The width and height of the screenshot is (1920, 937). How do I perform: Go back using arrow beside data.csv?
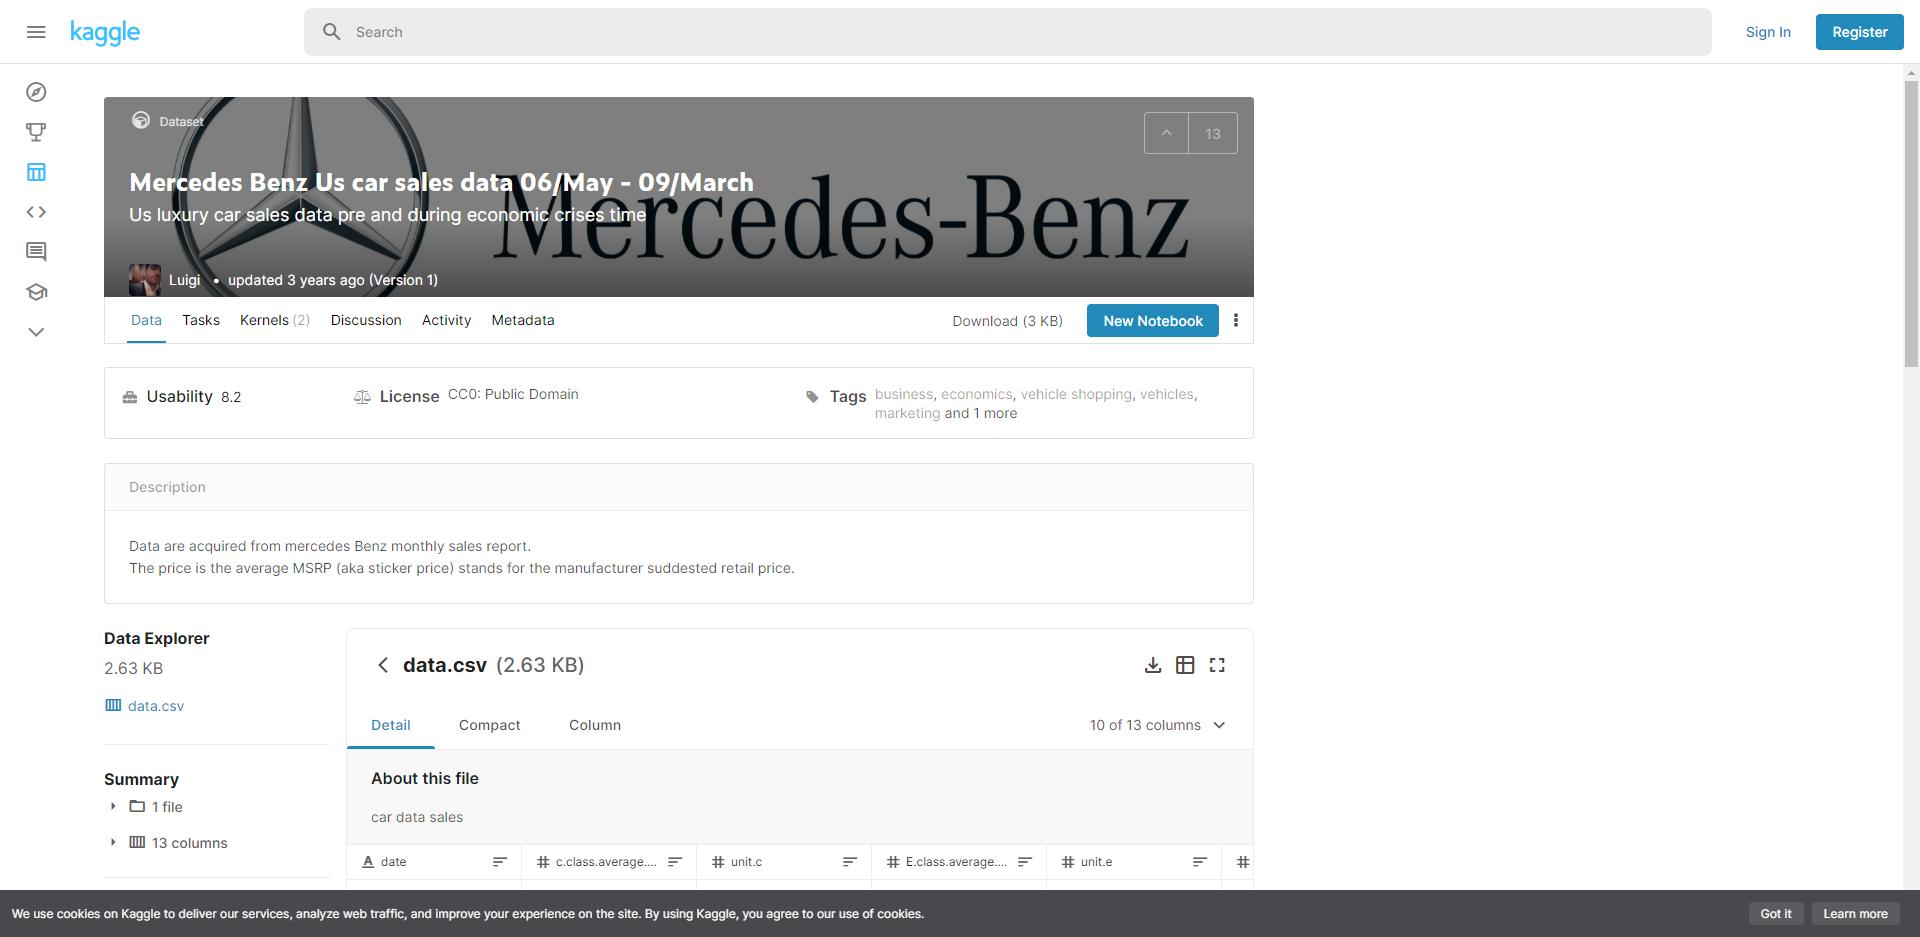click(382, 665)
